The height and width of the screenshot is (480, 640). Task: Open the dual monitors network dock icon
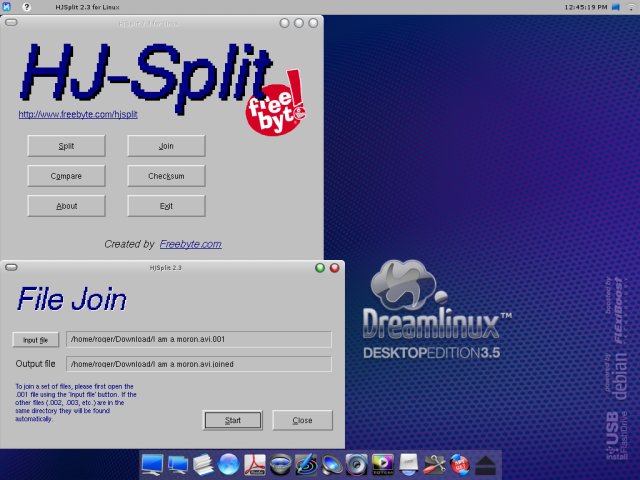[178, 465]
